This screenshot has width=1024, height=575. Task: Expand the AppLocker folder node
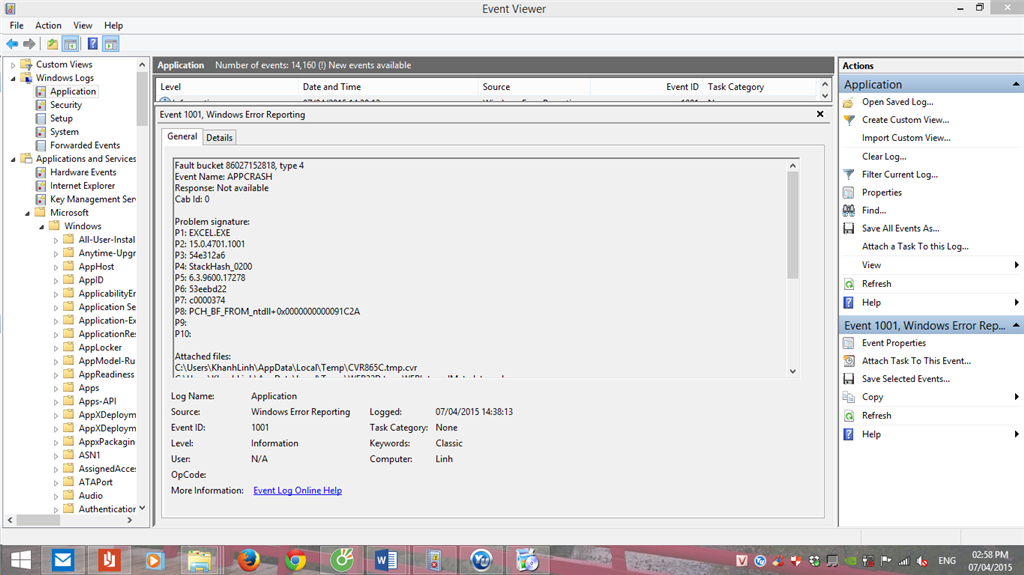click(56, 348)
